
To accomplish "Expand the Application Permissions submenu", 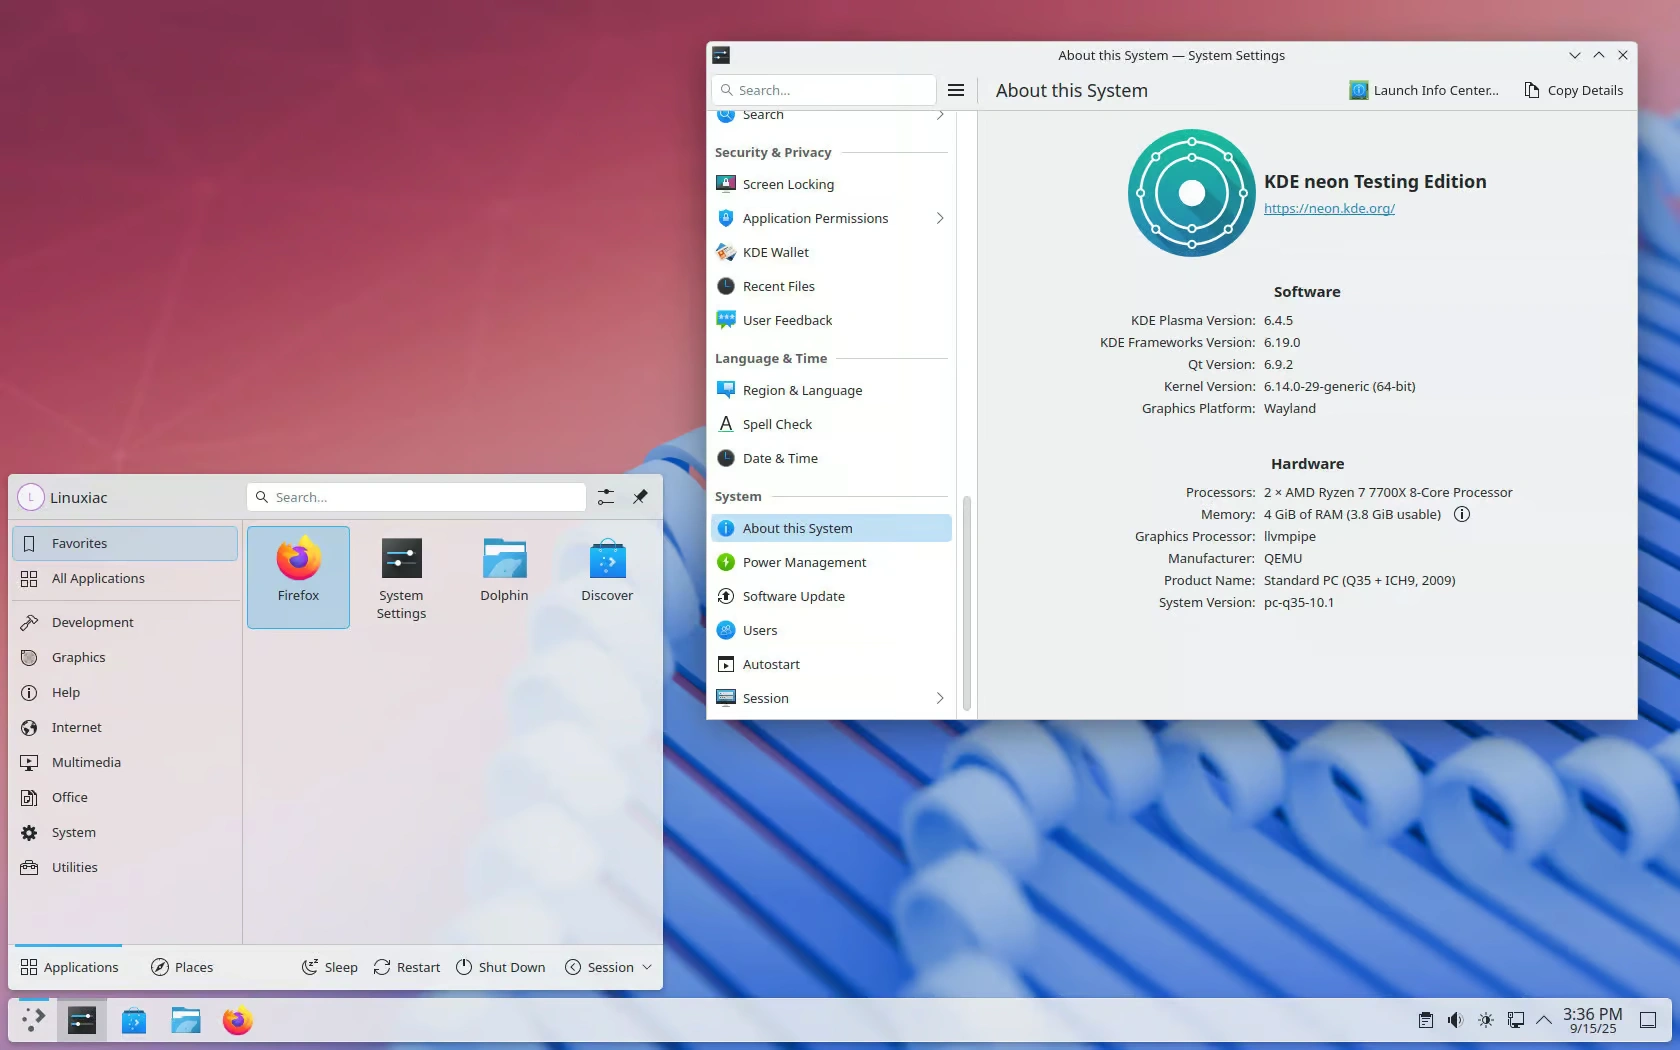I will click(939, 218).
